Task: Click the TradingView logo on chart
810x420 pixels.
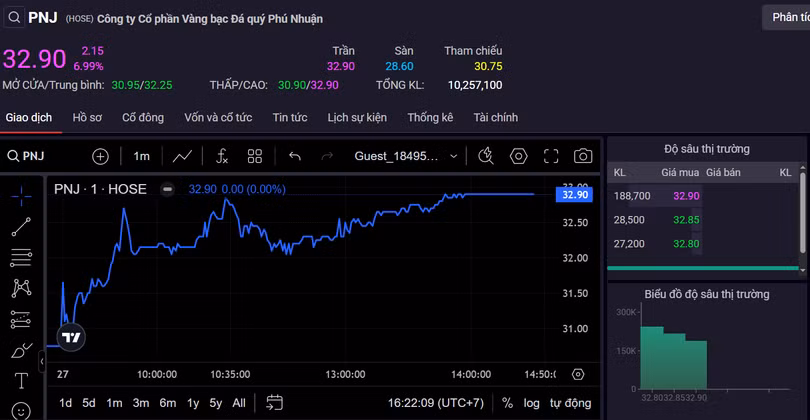Action: [71, 337]
